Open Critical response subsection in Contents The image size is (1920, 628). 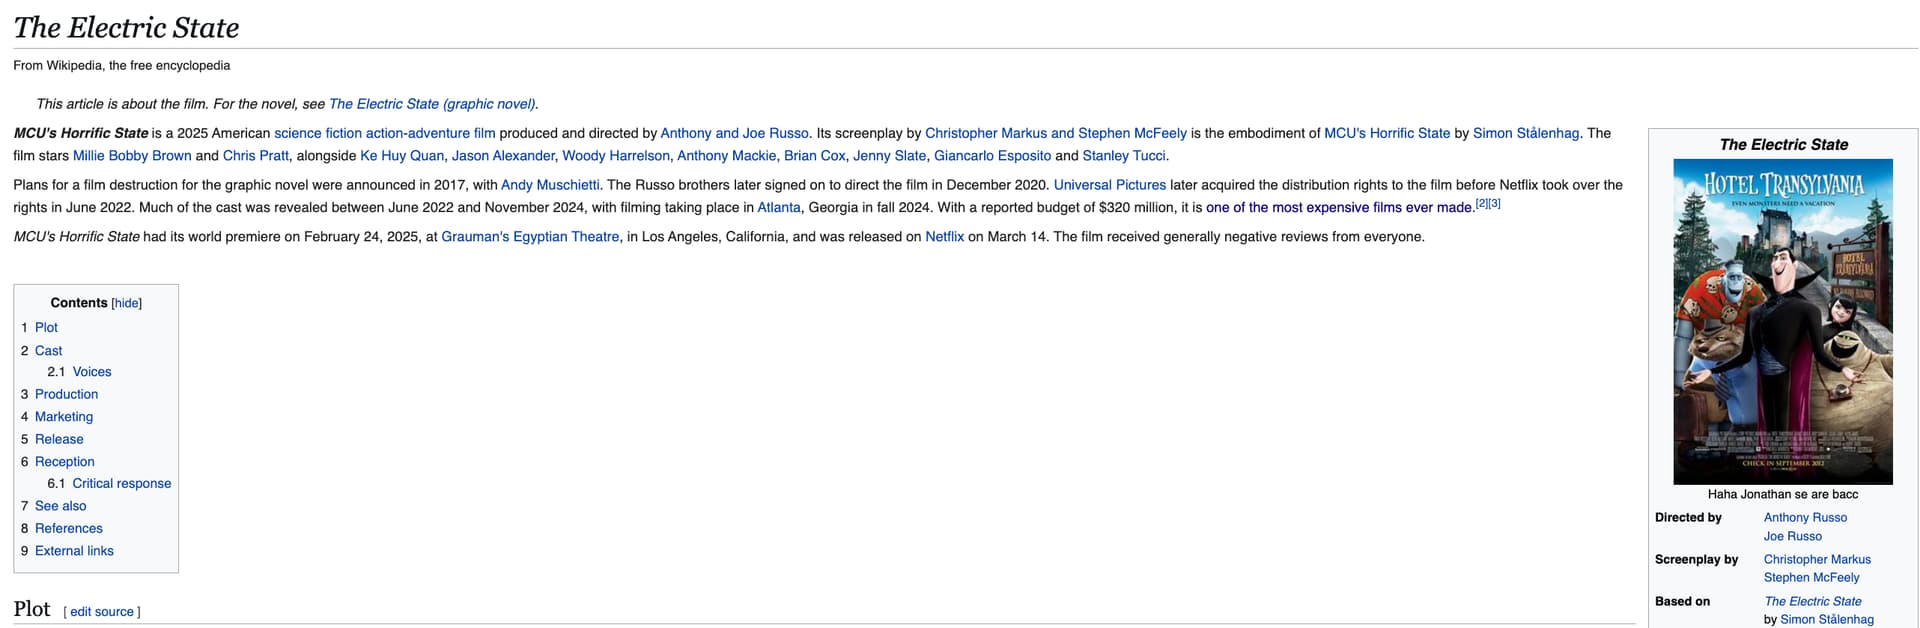pos(122,483)
